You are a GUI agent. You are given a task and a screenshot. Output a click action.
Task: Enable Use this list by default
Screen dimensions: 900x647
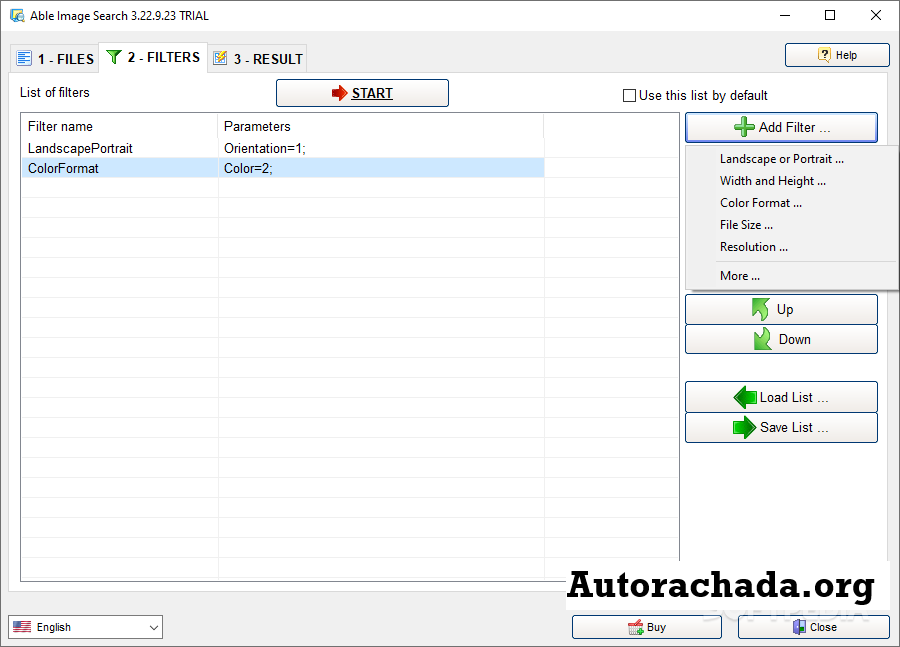[x=630, y=95]
